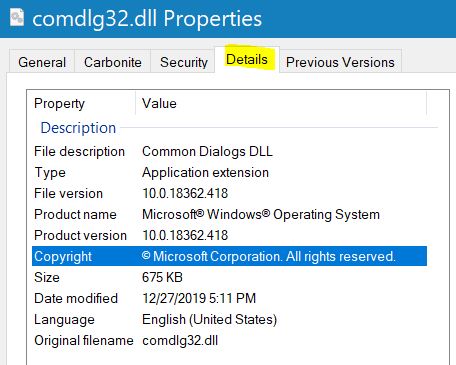
Task: Select the Security tab
Action: 183,61
